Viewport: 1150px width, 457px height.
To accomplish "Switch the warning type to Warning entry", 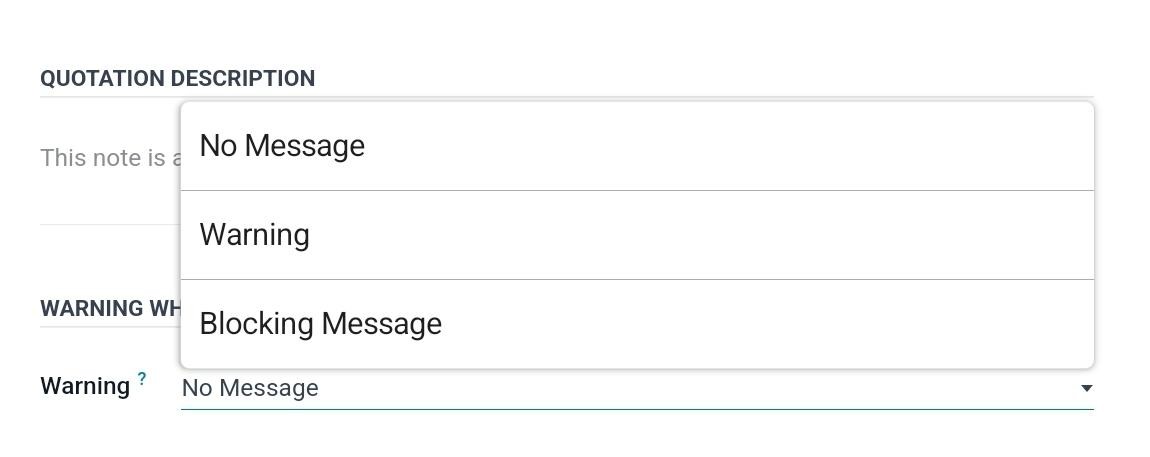I will (x=254, y=235).
